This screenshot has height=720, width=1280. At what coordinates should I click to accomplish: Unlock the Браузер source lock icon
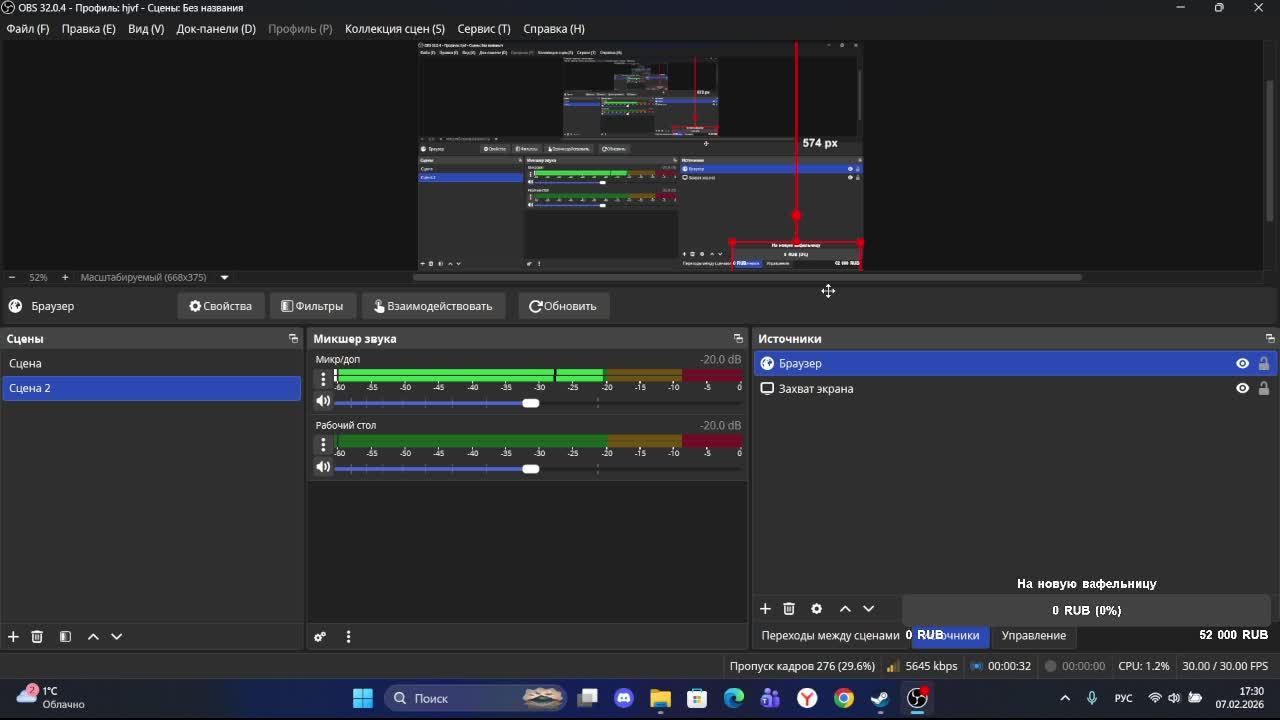tap(1264, 364)
